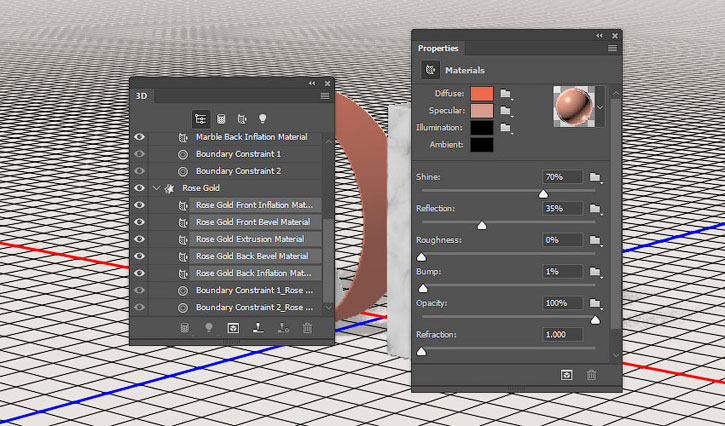Click the constraint icon beside ground plane button
Viewport: 725px width, 426px height.
coord(283,328)
